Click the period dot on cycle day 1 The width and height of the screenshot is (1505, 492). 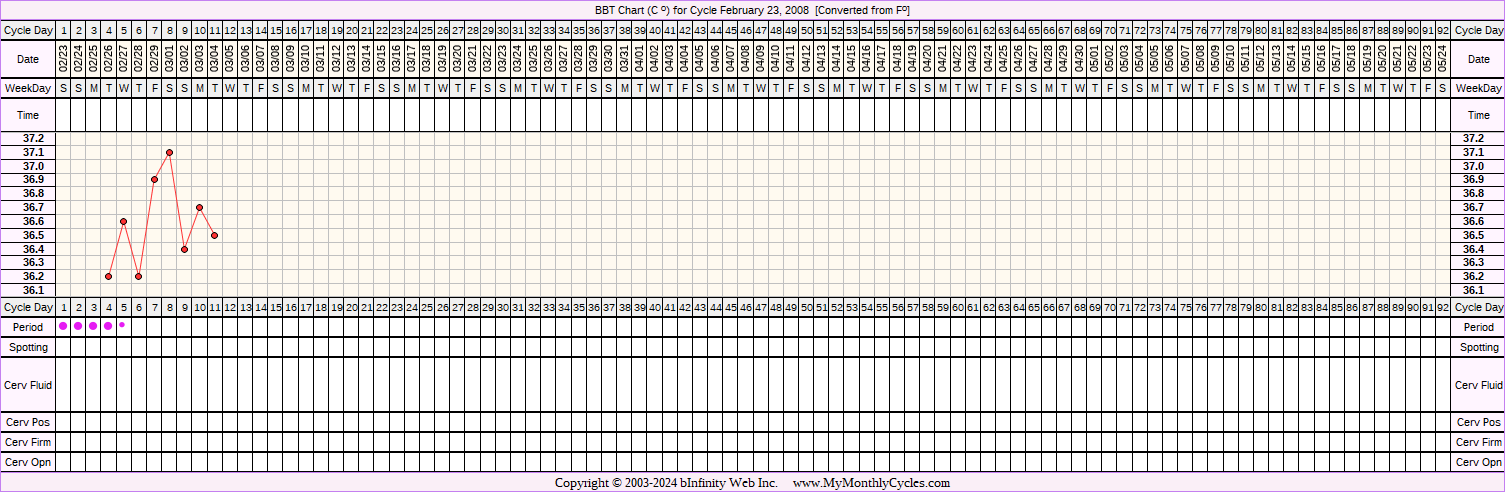tap(63, 326)
